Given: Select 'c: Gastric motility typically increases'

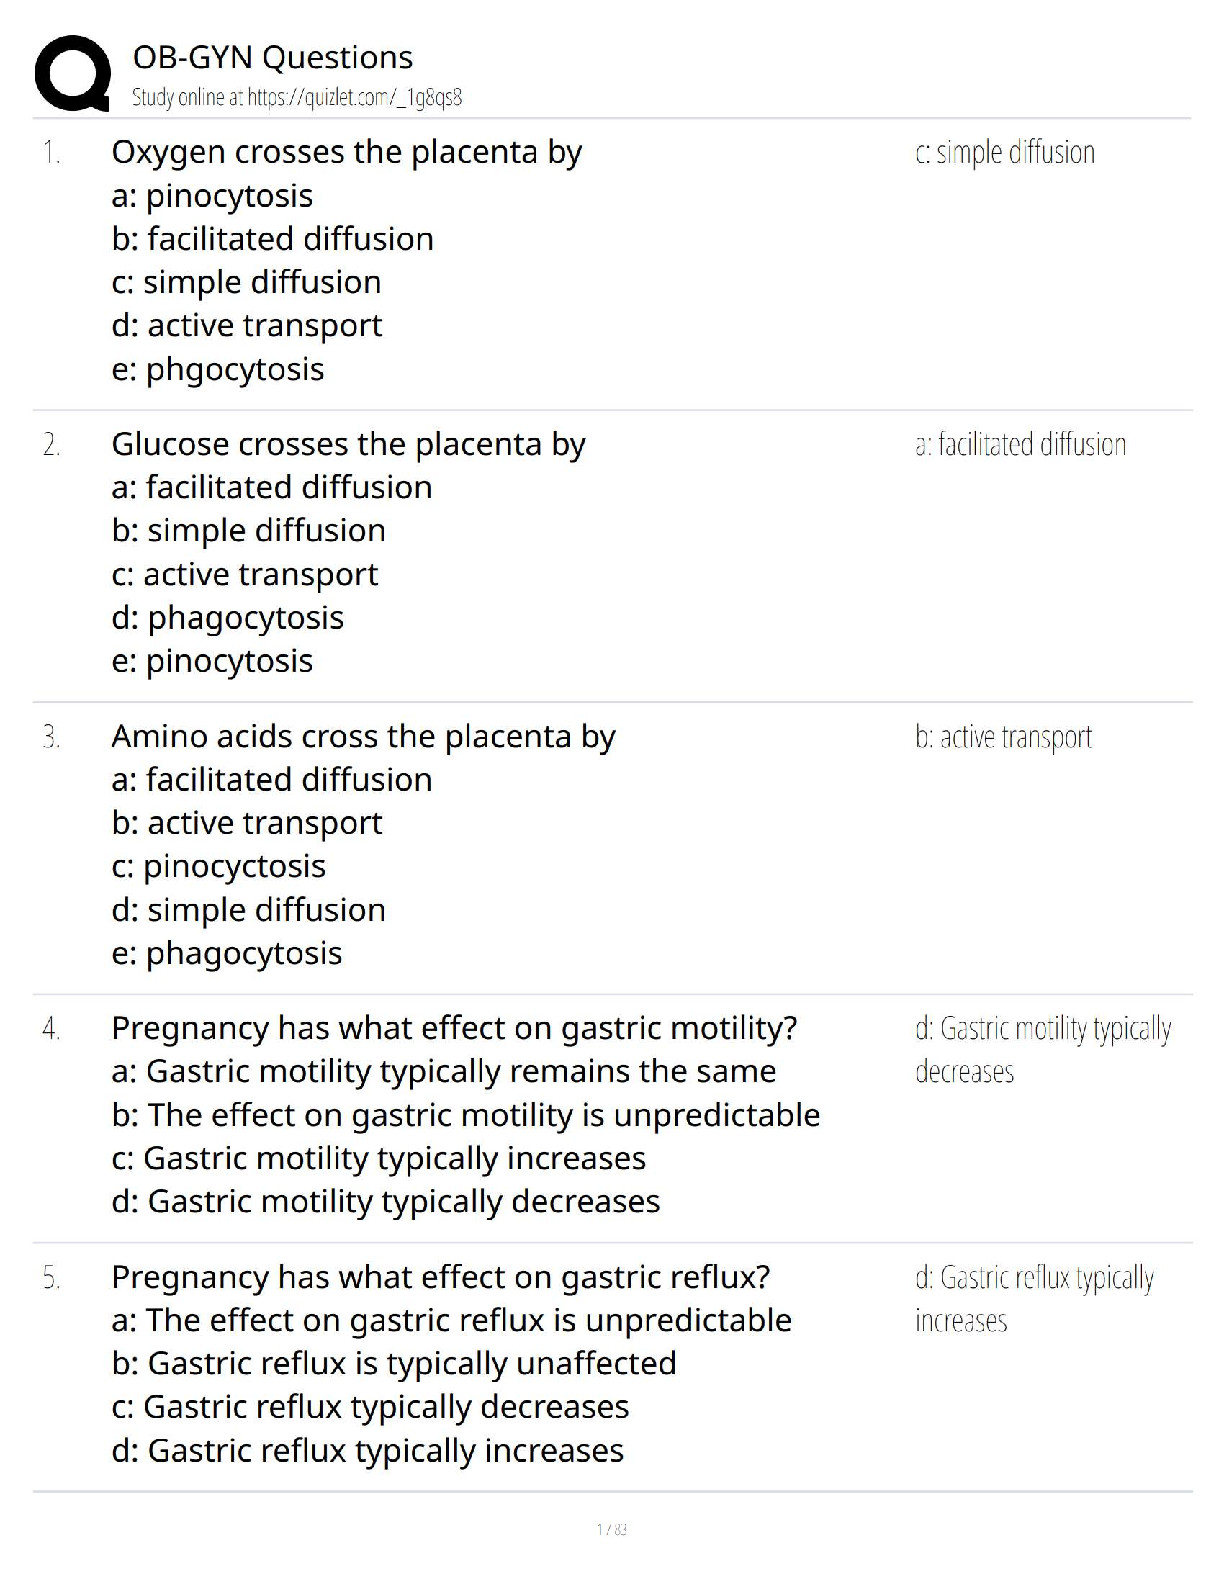Looking at the screenshot, I should [x=378, y=1158].
